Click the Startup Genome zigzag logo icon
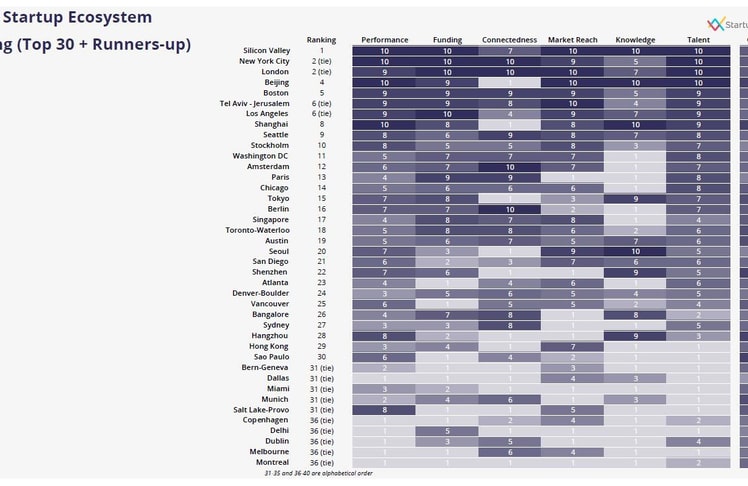Screen dimensions: 748x486 [713, 24]
